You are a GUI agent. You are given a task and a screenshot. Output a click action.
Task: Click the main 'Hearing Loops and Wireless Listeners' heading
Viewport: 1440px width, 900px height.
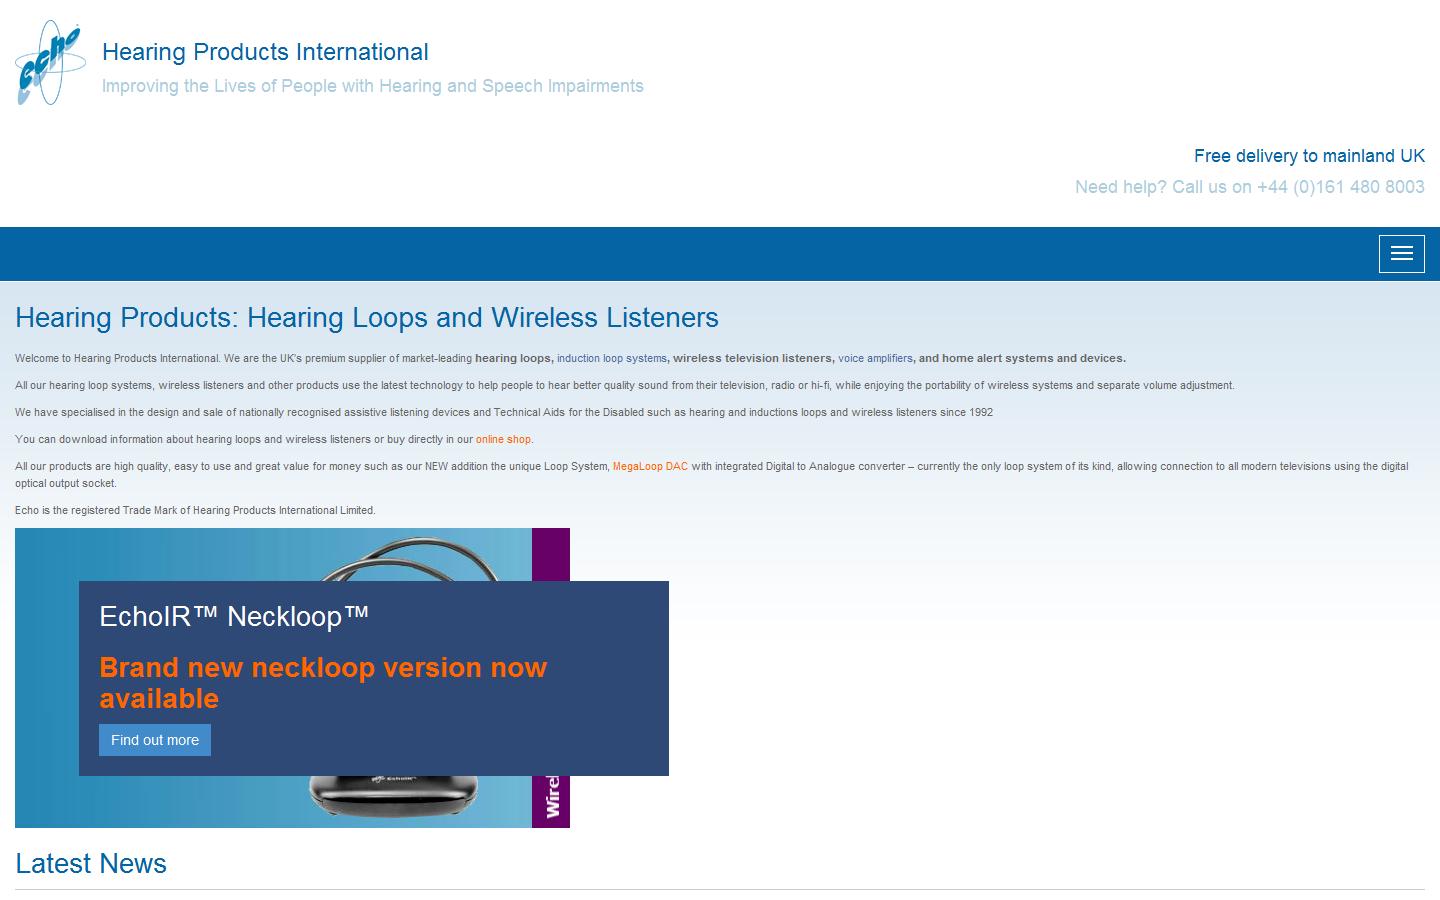(367, 317)
